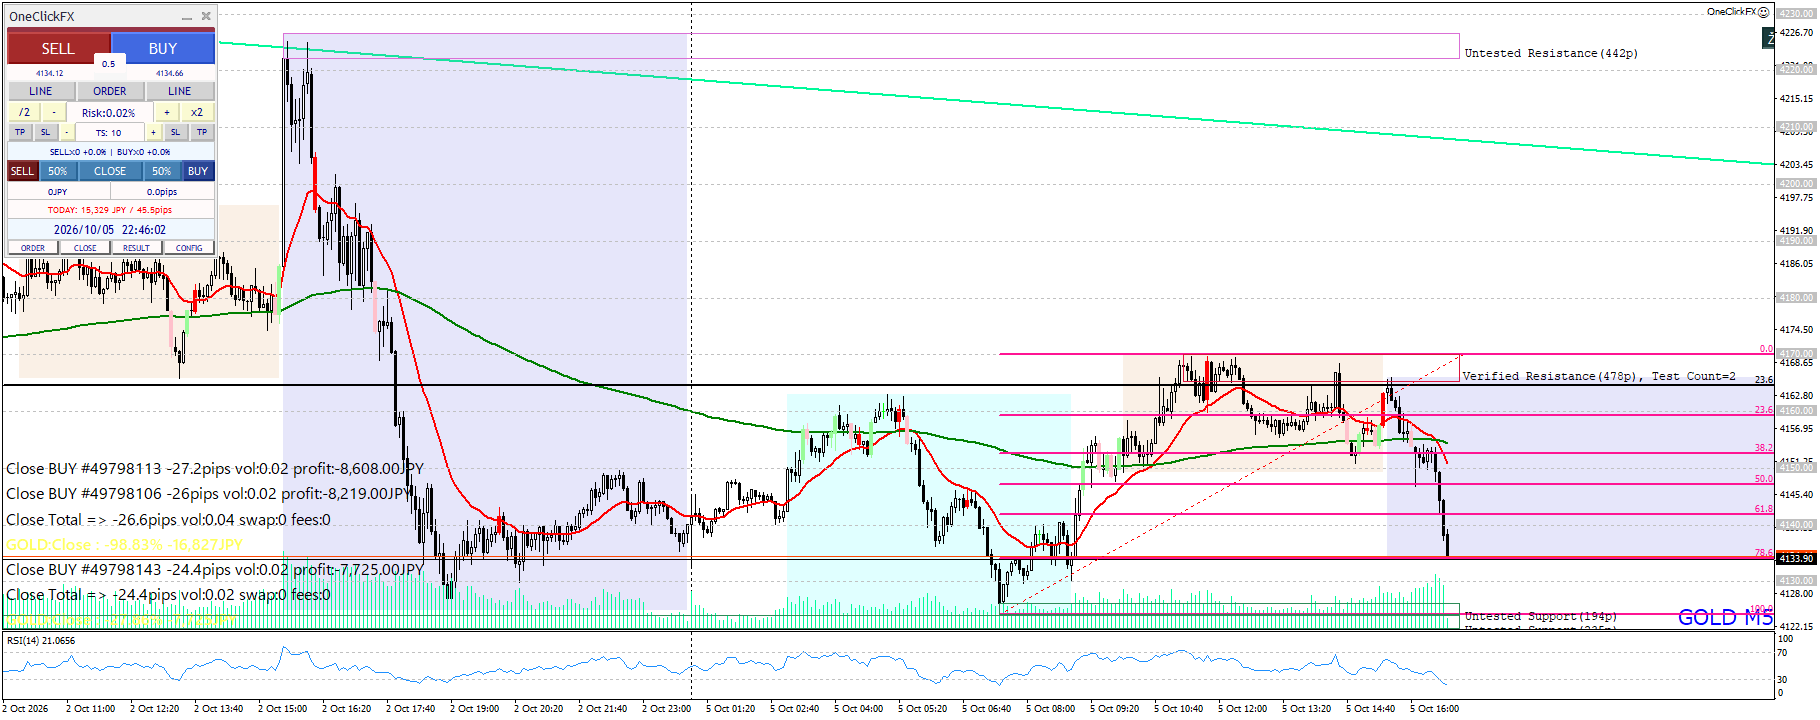
Task: Click the center CLOSE positions button
Action: click(110, 171)
